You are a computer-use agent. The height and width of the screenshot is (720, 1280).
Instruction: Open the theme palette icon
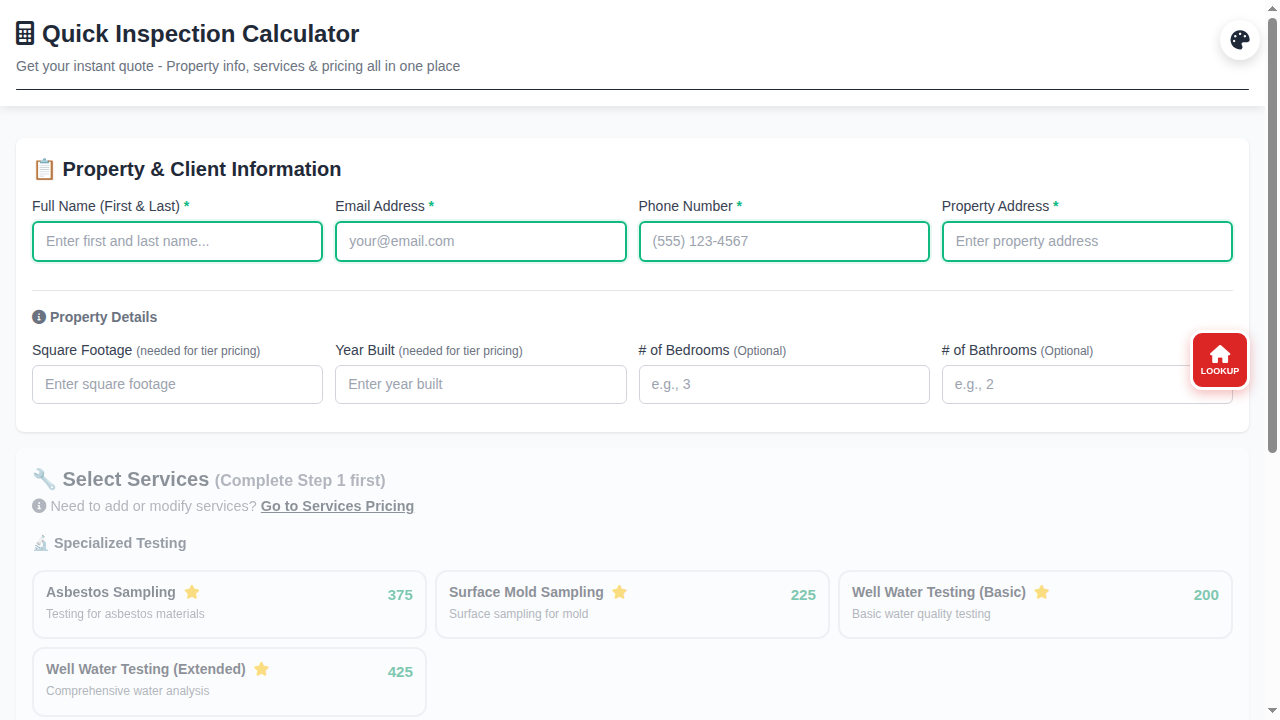point(1239,40)
